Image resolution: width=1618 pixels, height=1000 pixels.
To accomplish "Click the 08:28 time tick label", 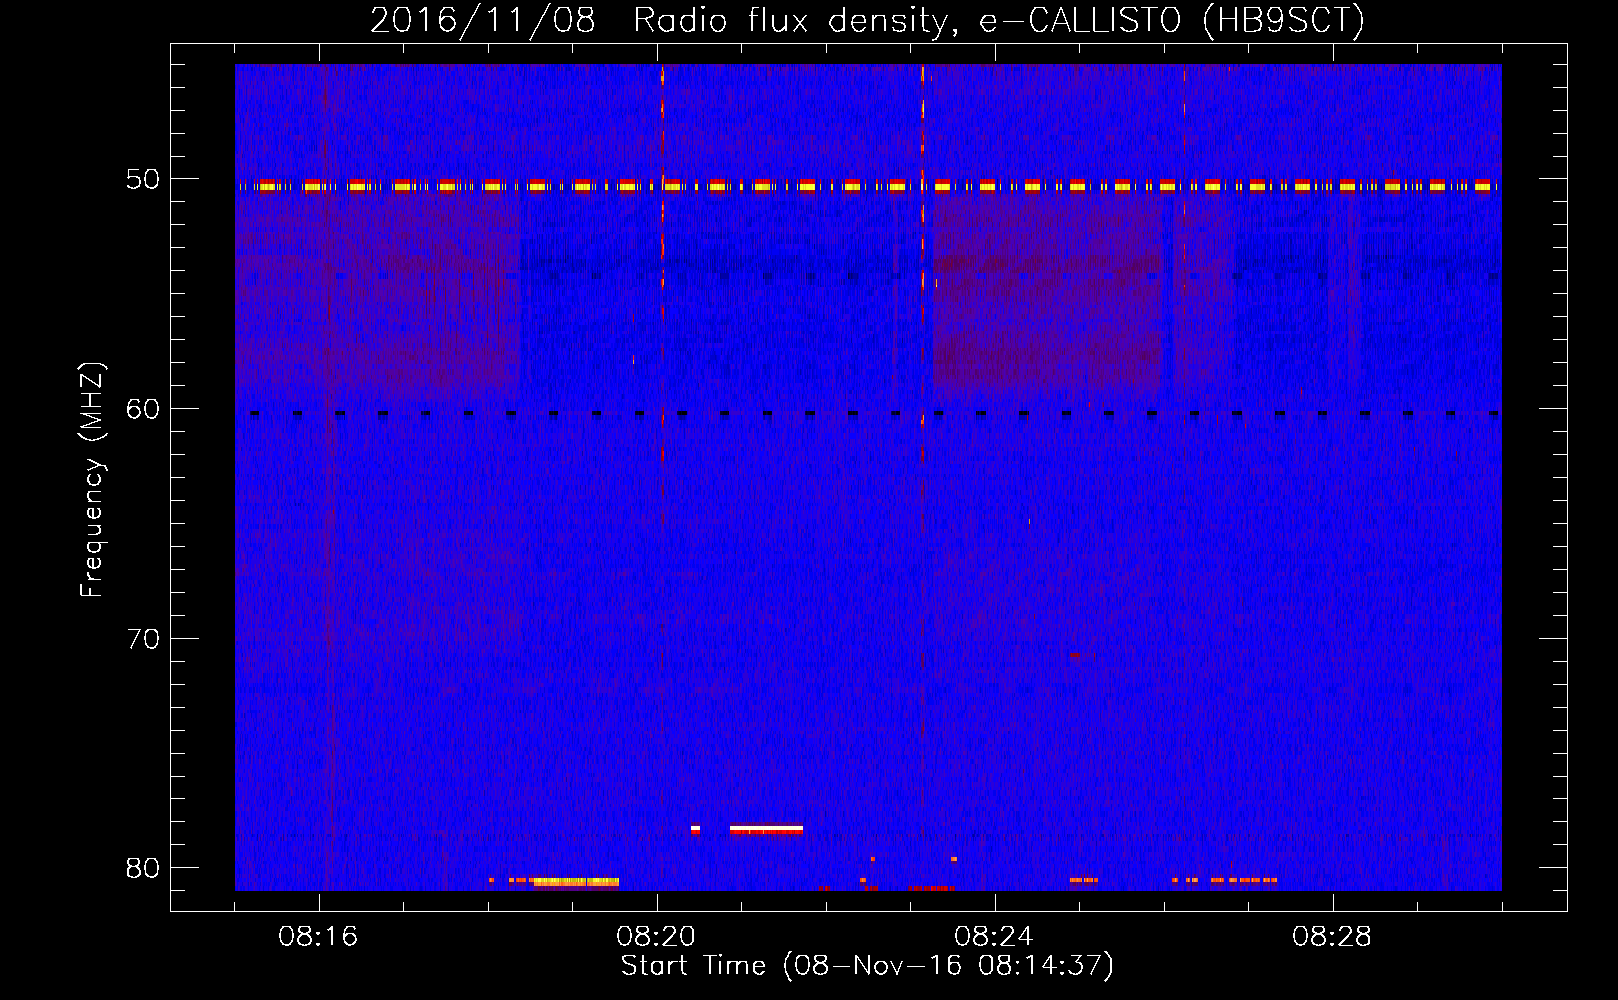I will point(1332,937).
